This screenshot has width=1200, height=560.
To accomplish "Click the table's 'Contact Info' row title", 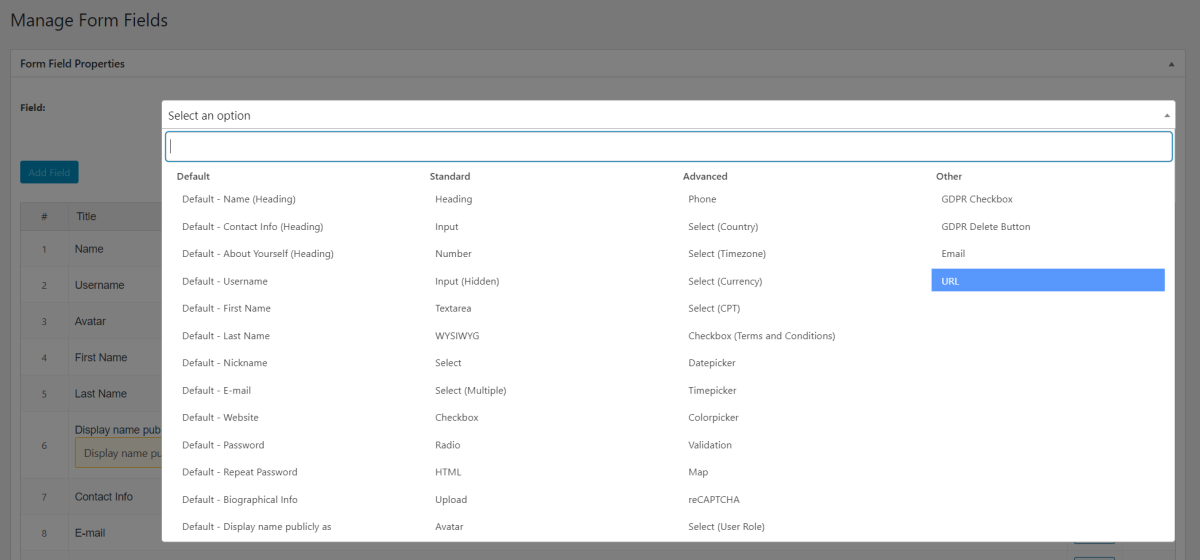I will pyautogui.click(x=103, y=496).
